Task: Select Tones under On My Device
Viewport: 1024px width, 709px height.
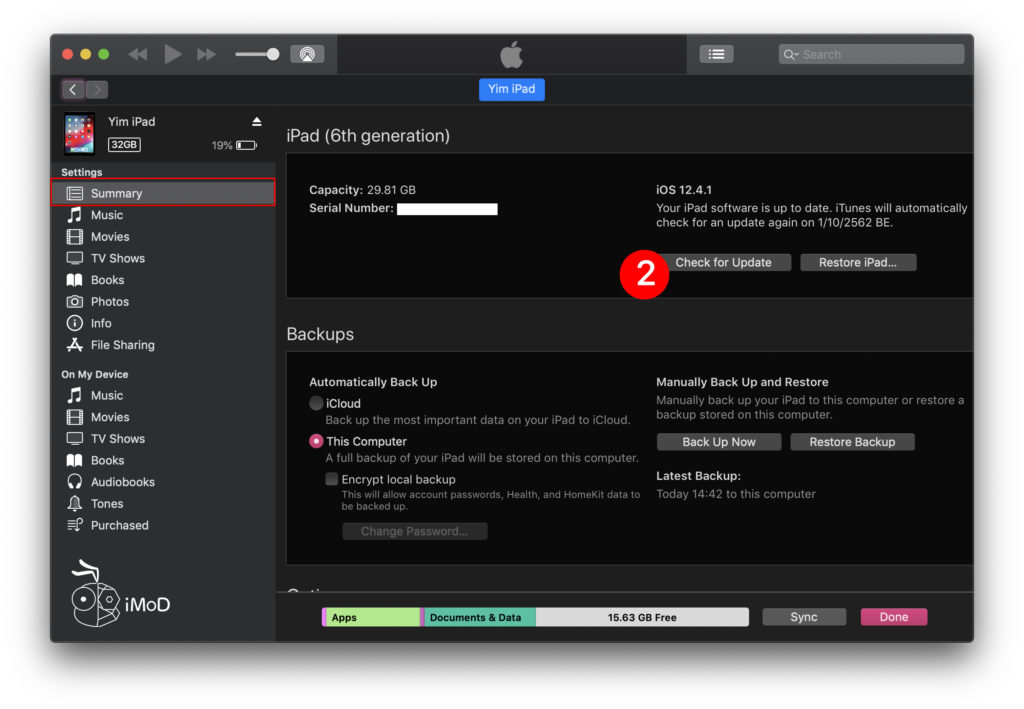Action: 104,503
